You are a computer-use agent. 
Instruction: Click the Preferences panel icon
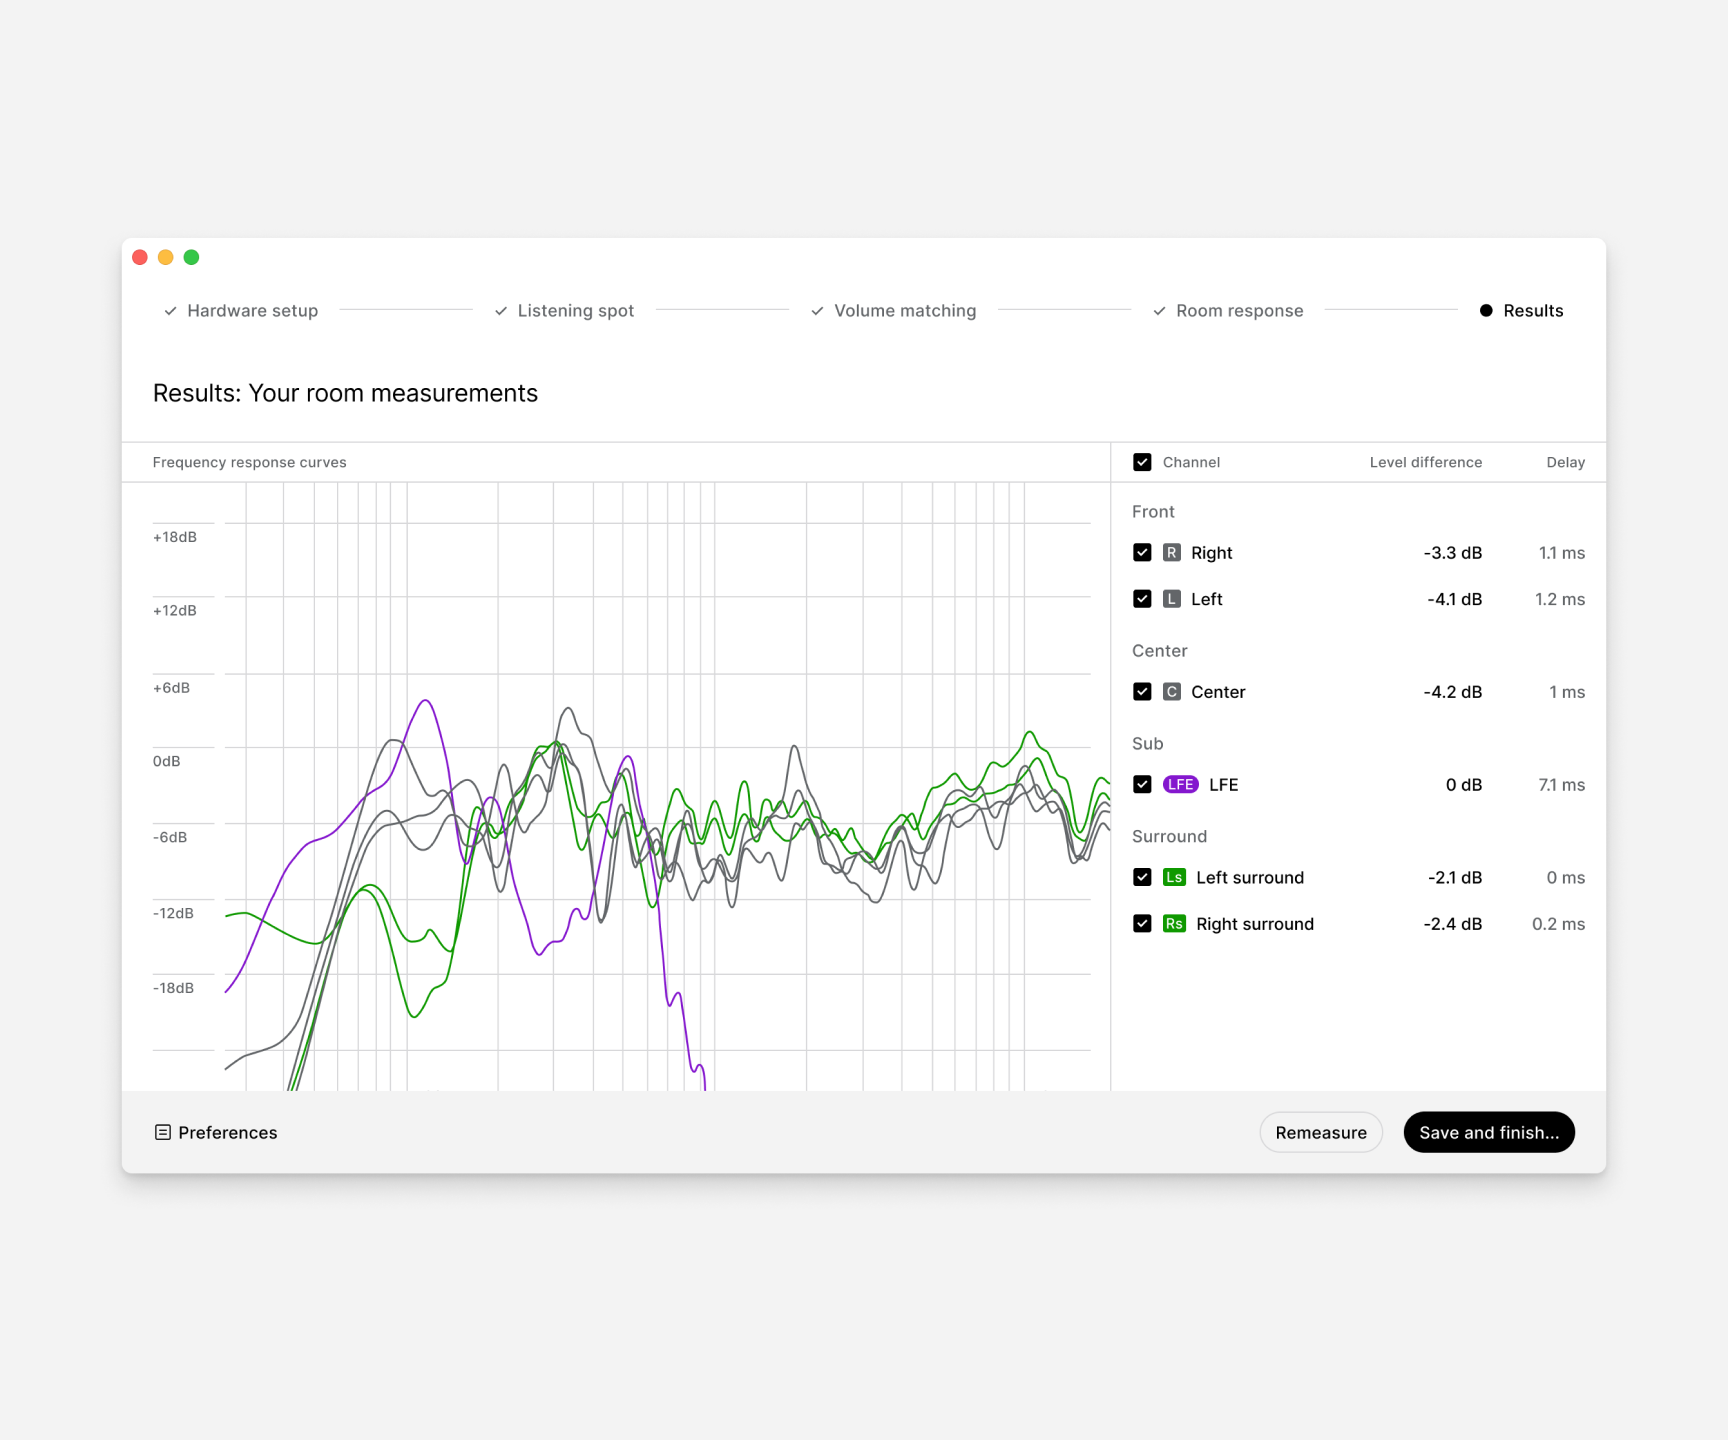pos(162,1132)
